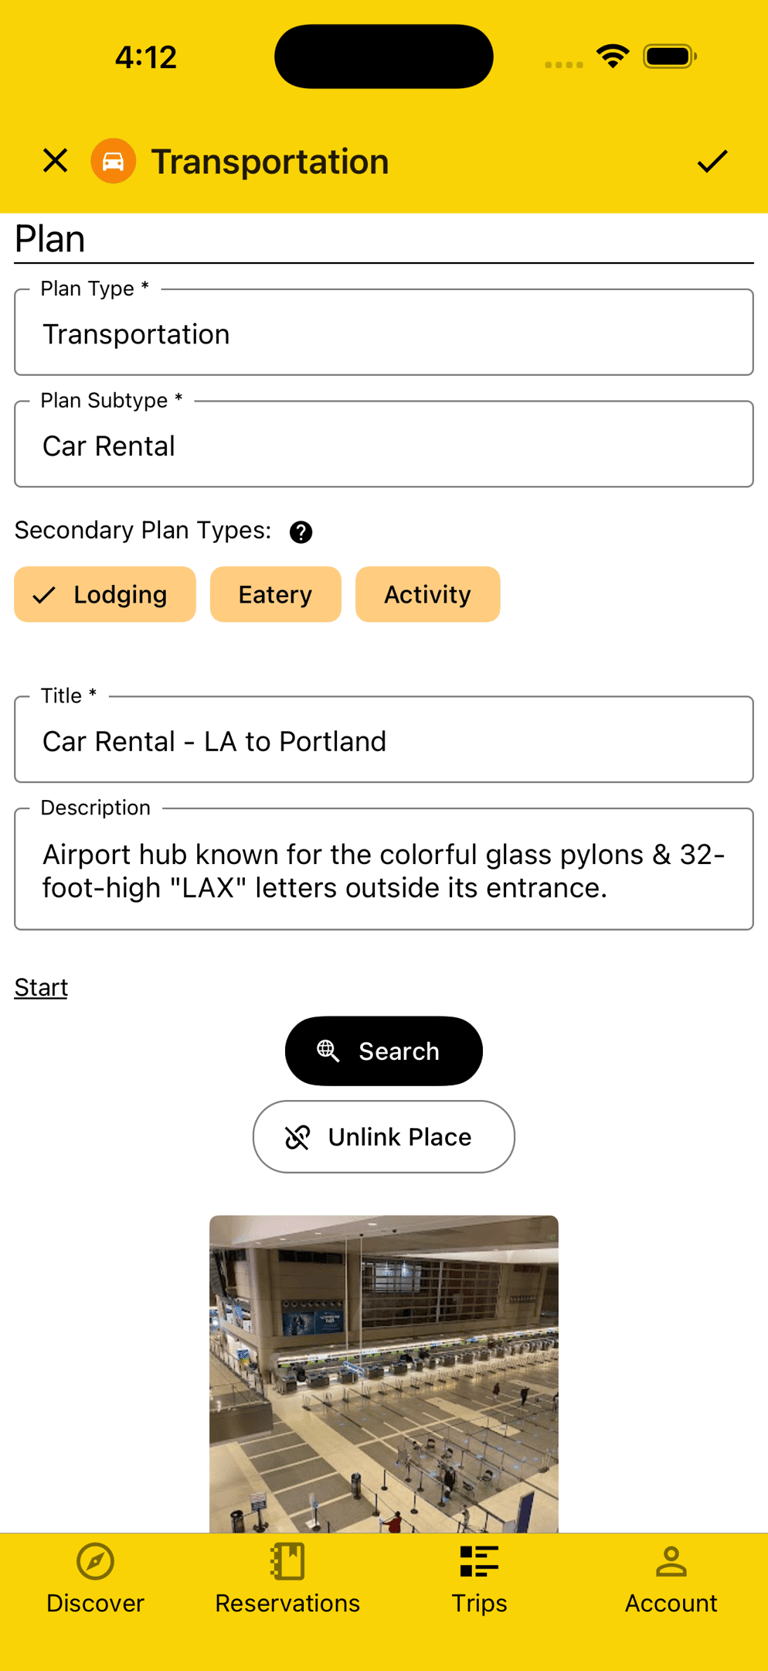
Task: Open the Plan Type dropdown
Action: point(384,334)
